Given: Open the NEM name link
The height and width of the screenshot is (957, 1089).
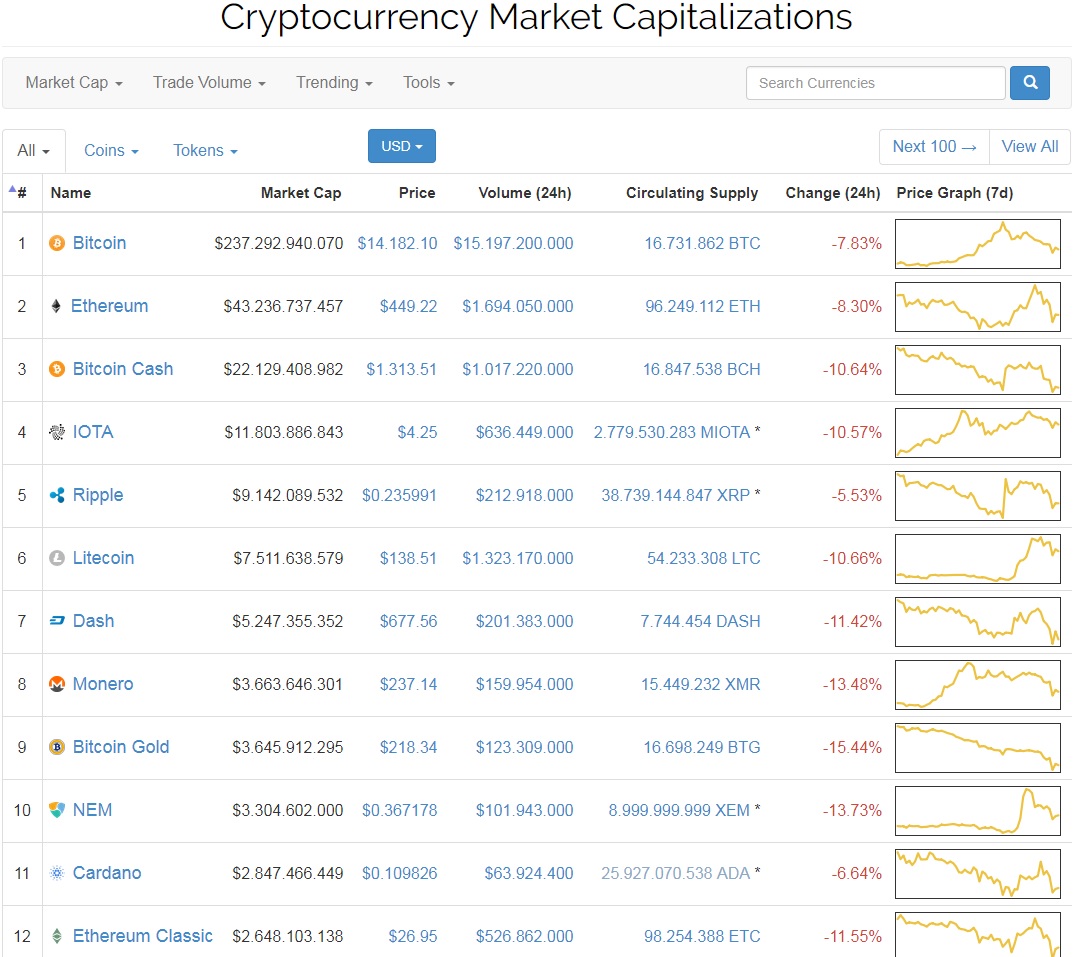Looking at the screenshot, I should point(92,810).
